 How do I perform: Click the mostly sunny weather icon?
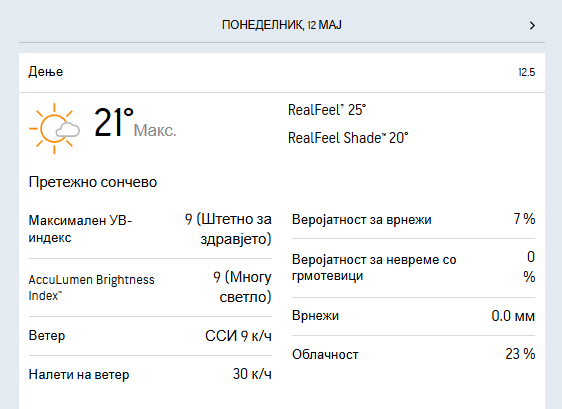54,128
